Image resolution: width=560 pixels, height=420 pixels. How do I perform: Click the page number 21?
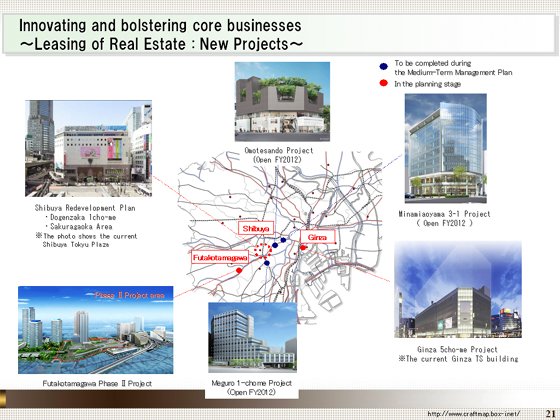coord(550,413)
